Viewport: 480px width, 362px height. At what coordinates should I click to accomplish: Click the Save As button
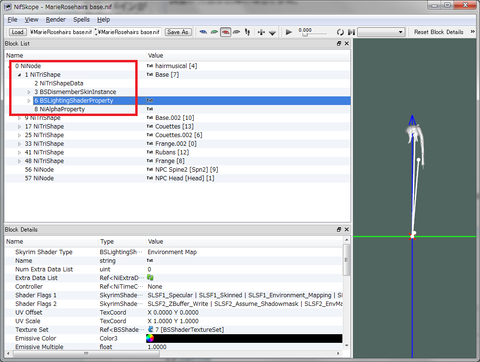point(178,32)
